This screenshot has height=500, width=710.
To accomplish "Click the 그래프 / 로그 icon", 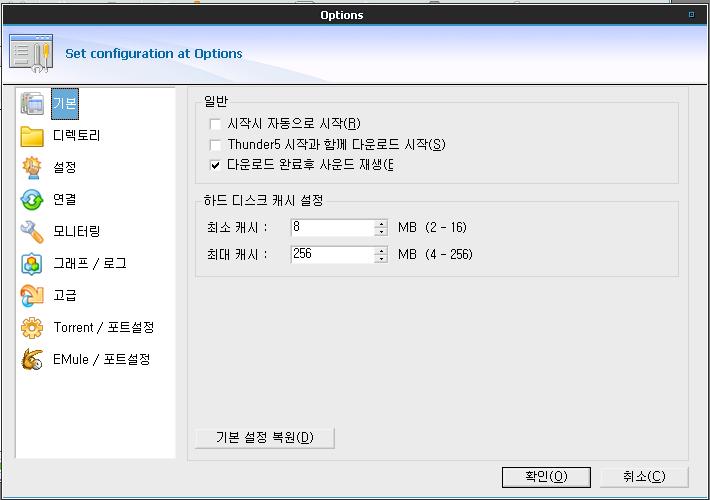I will point(32,264).
